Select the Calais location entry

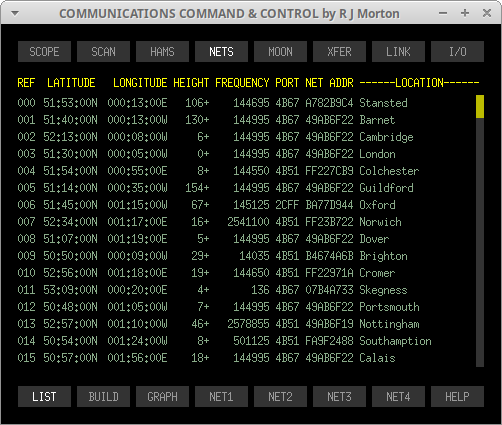click(x=377, y=358)
